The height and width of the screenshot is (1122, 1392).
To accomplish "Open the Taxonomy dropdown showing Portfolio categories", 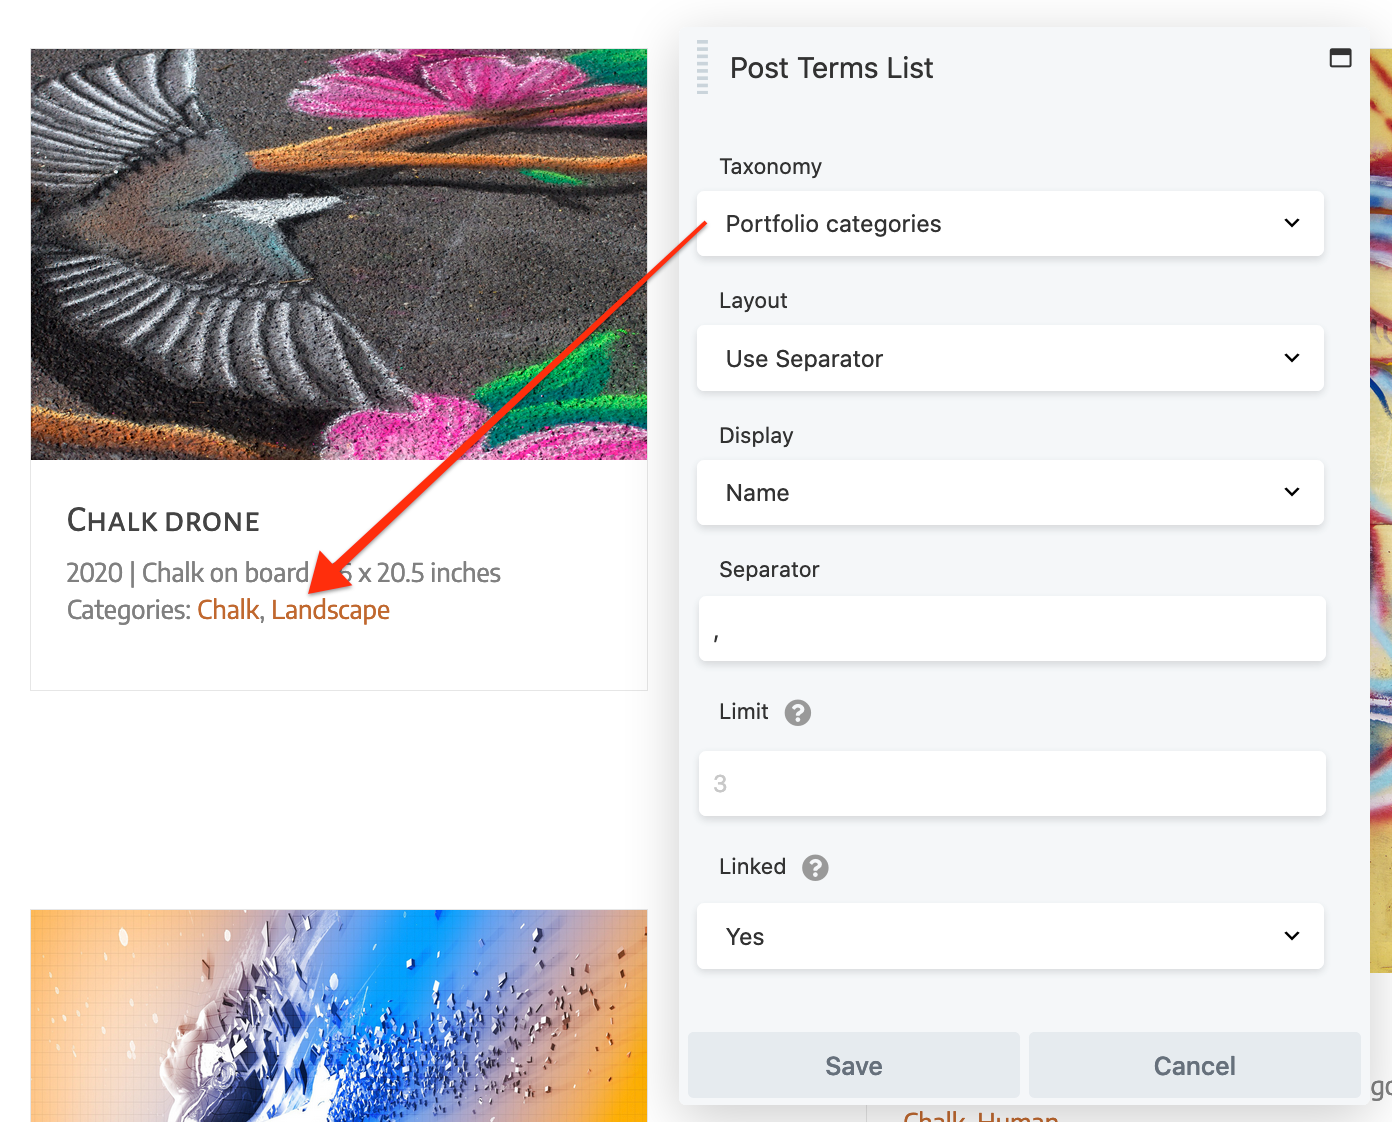I will [x=1009, y=224].
